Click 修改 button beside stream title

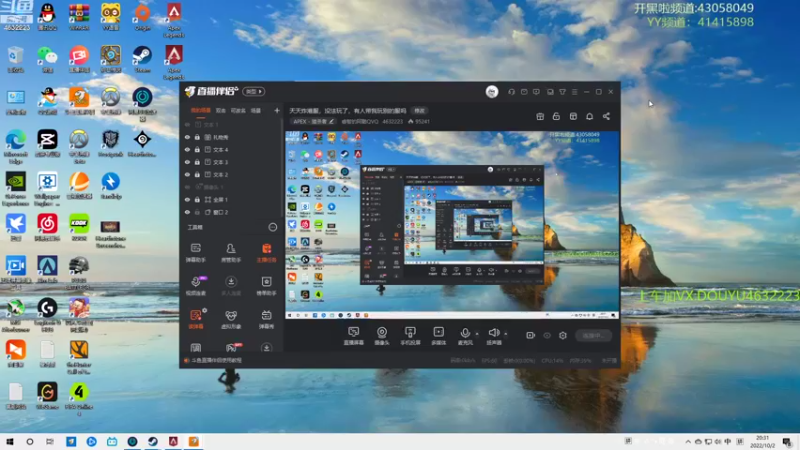(419, 111)
